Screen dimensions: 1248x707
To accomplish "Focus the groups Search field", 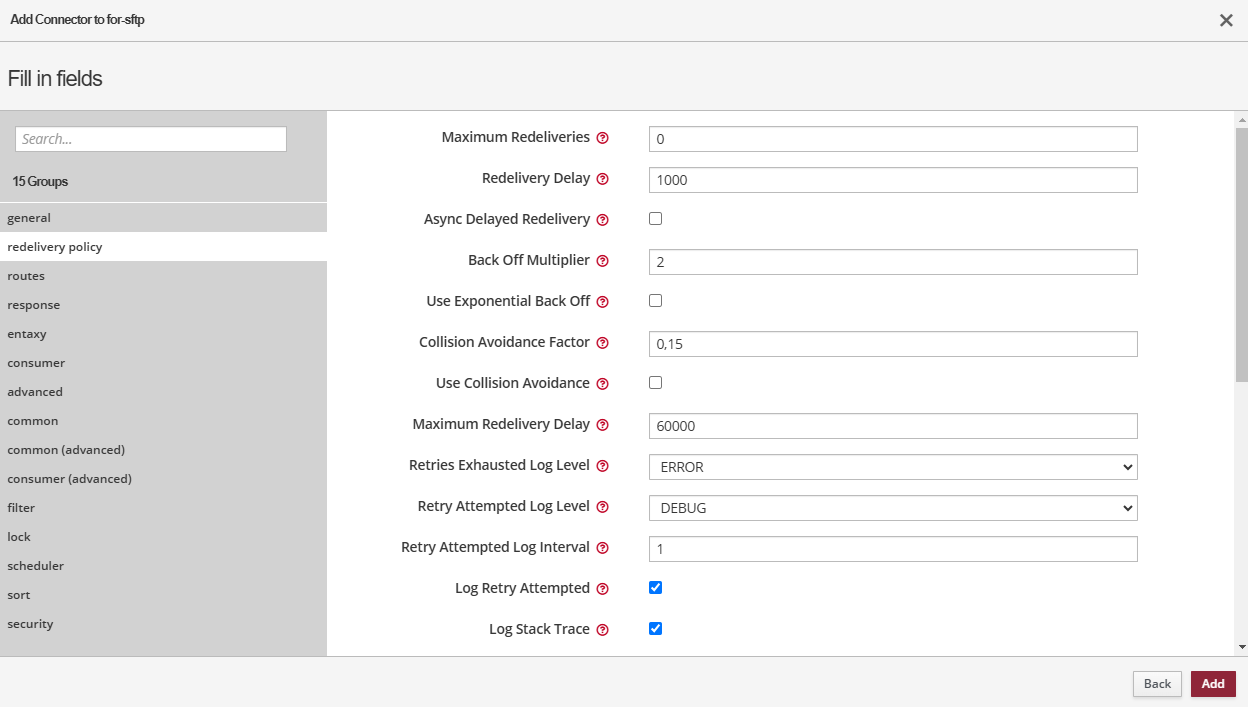I will pyautogui.click(x=151, y=139).
